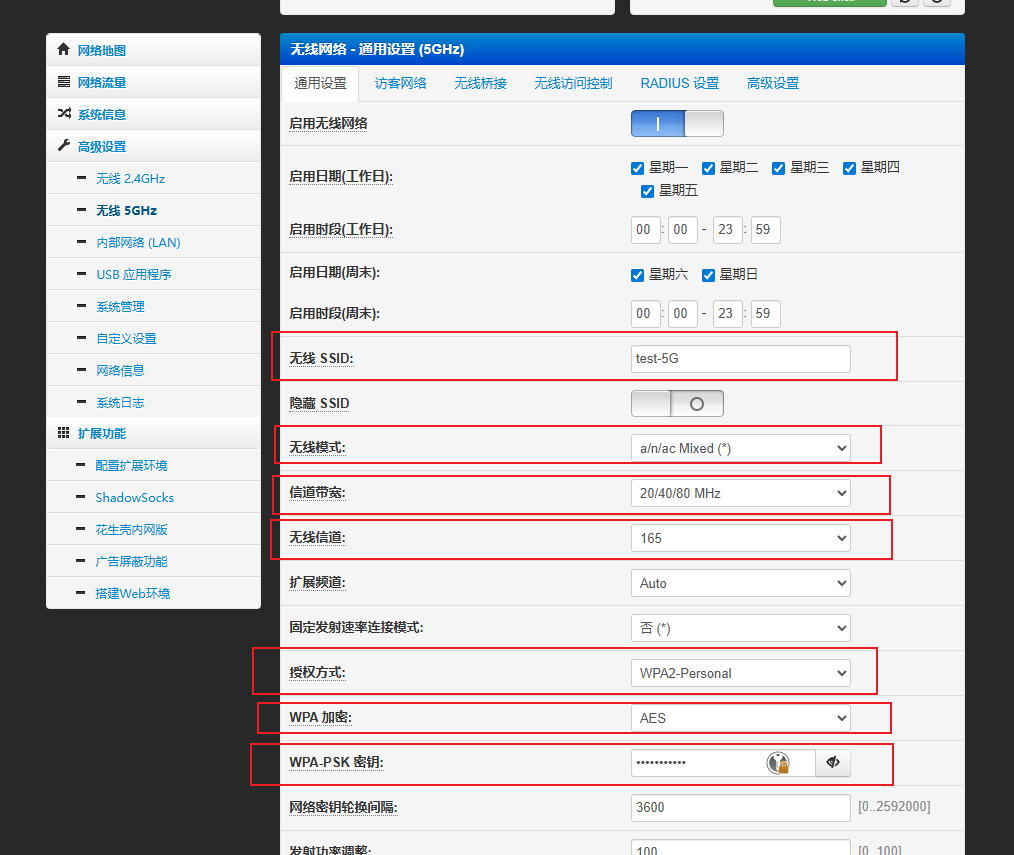Open the 授权方式 WPA2-Personal dropdown
Screen dimensions: 1014x855
pyautogui.click(x=740, y=673)
